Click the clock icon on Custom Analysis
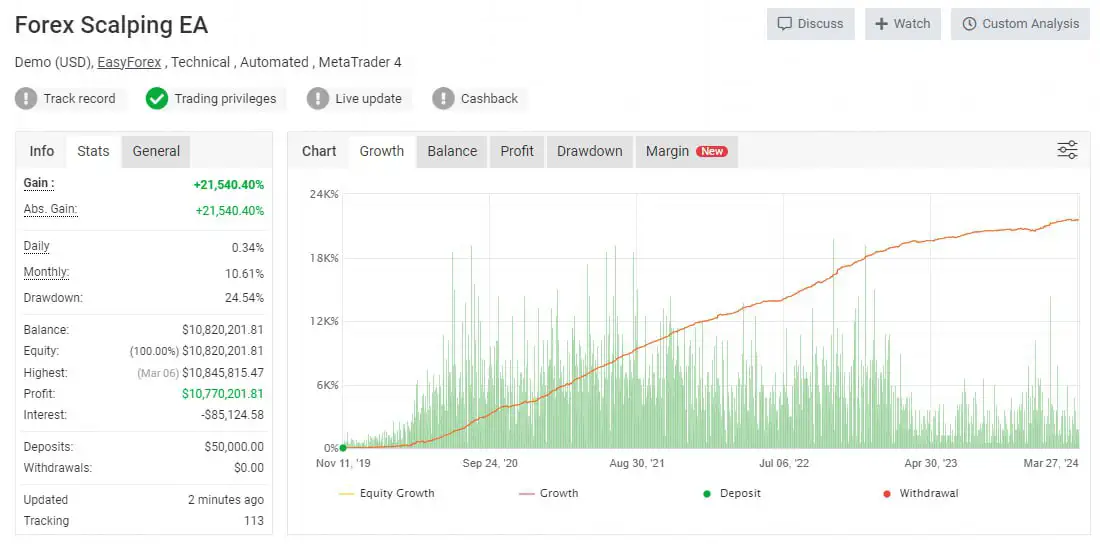This screenshot has width=1100, height=544. (969, 24)
